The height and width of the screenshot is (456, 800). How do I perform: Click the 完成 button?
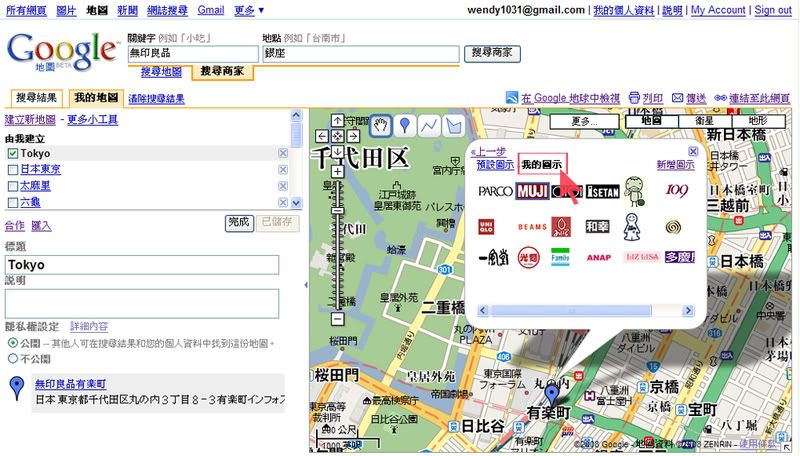(x=238, y=222)
